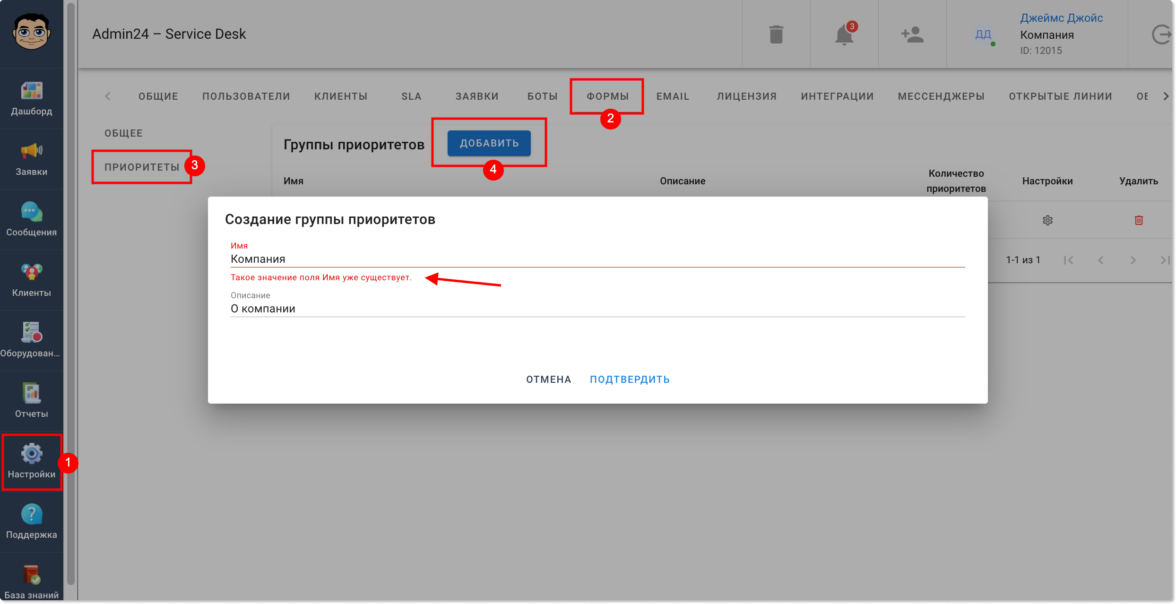This screenshot has height=604, width=1176.
Task: Click the trash bin icon in header
Action: (x=776, y=35)
